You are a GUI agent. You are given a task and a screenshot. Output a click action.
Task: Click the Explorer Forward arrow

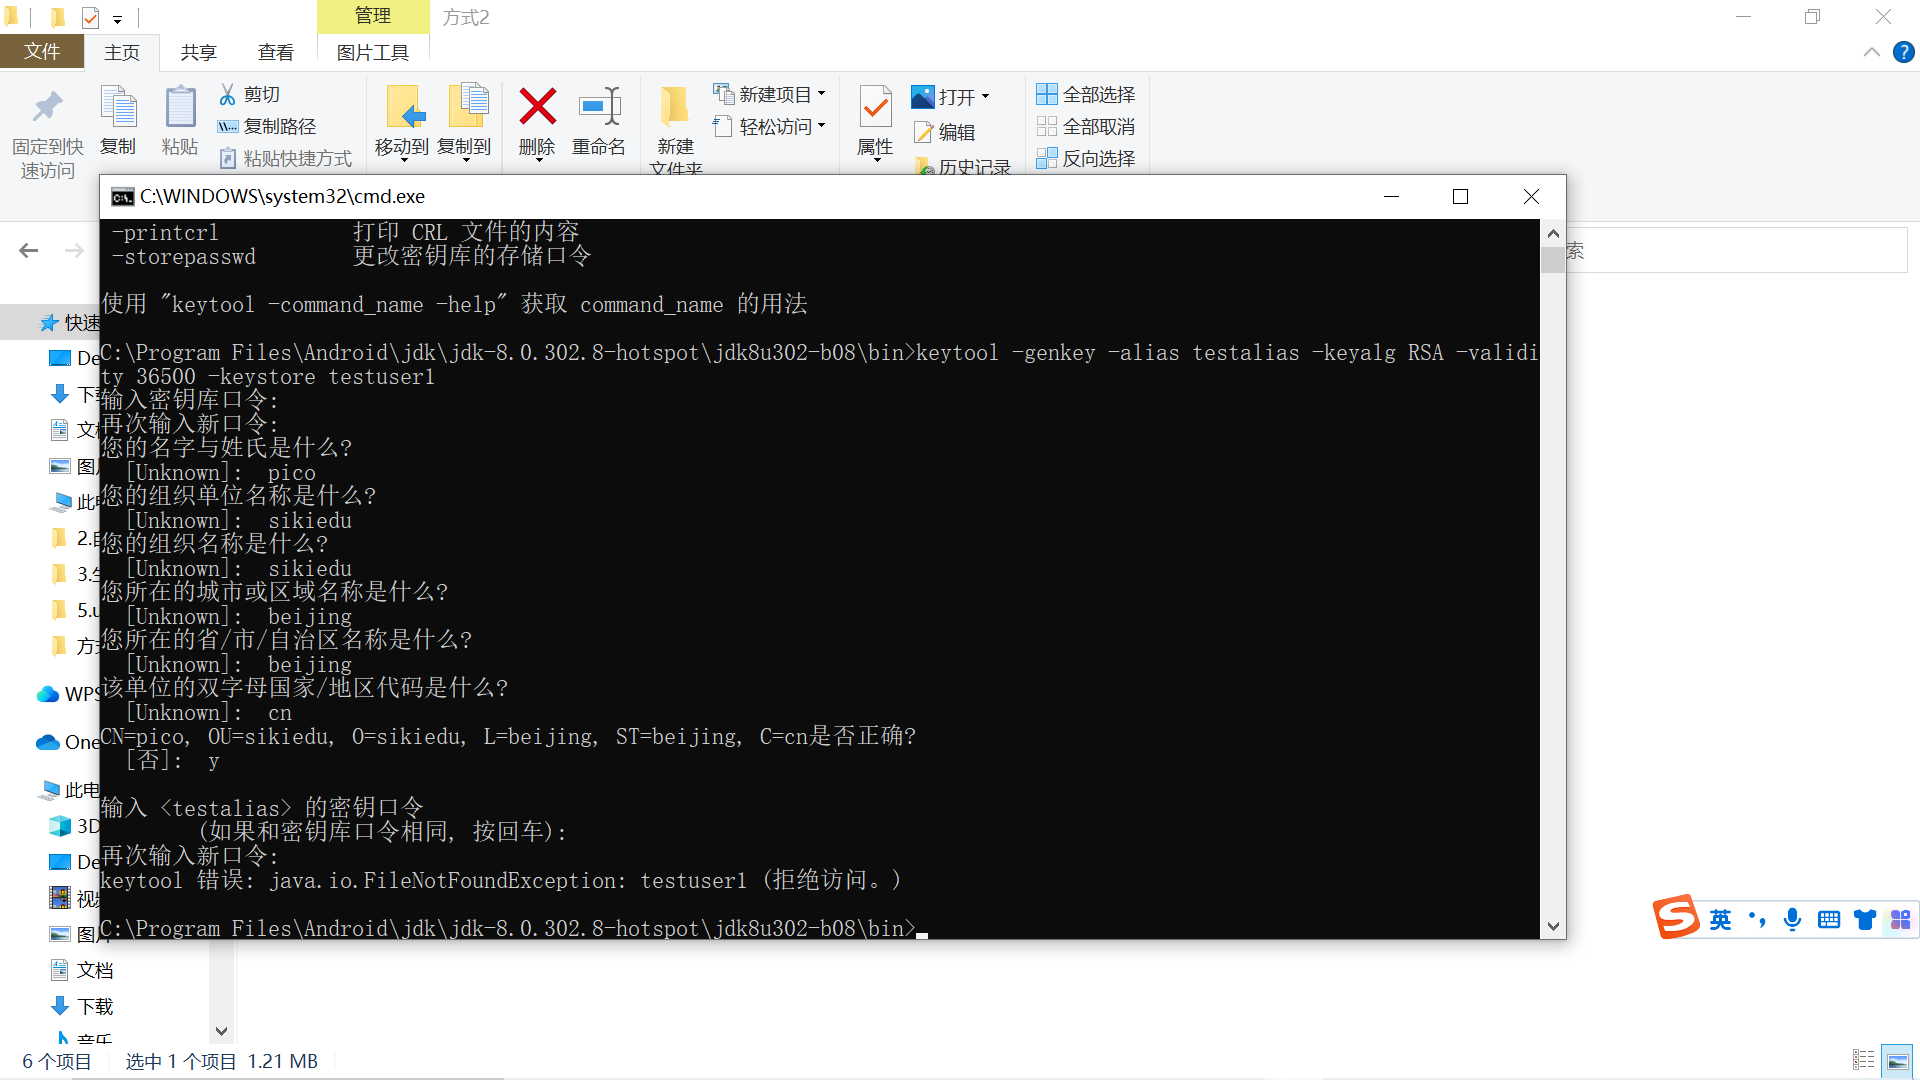coord(74,250)
